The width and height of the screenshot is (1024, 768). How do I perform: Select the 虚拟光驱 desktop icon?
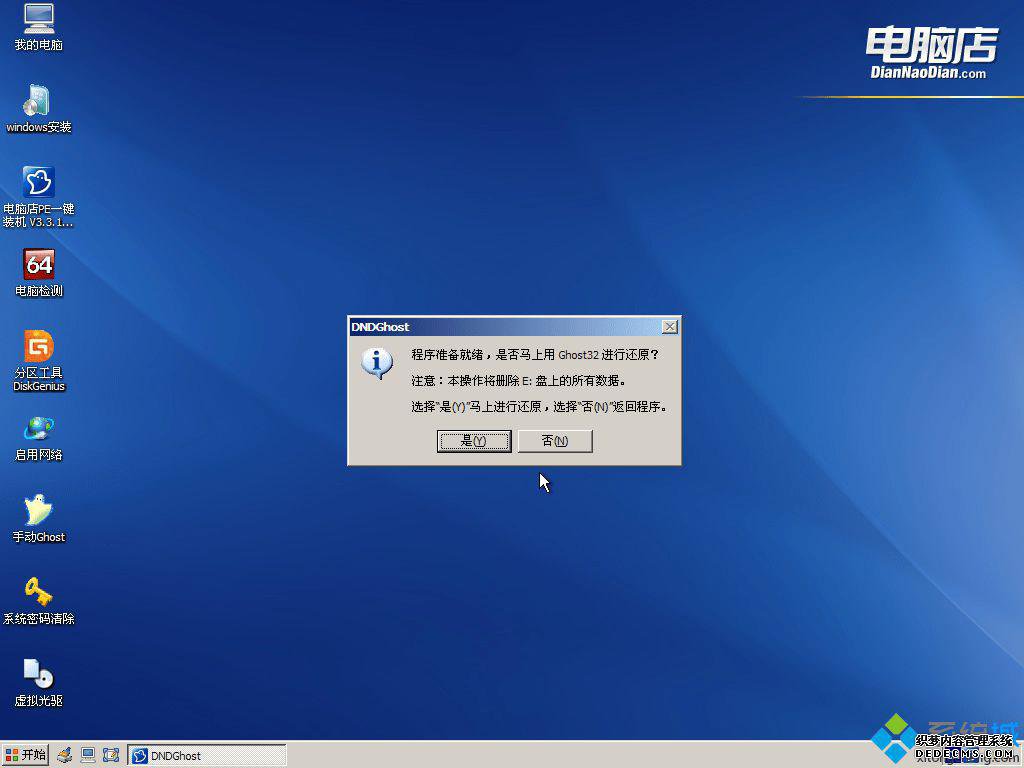tap(39, 682)
